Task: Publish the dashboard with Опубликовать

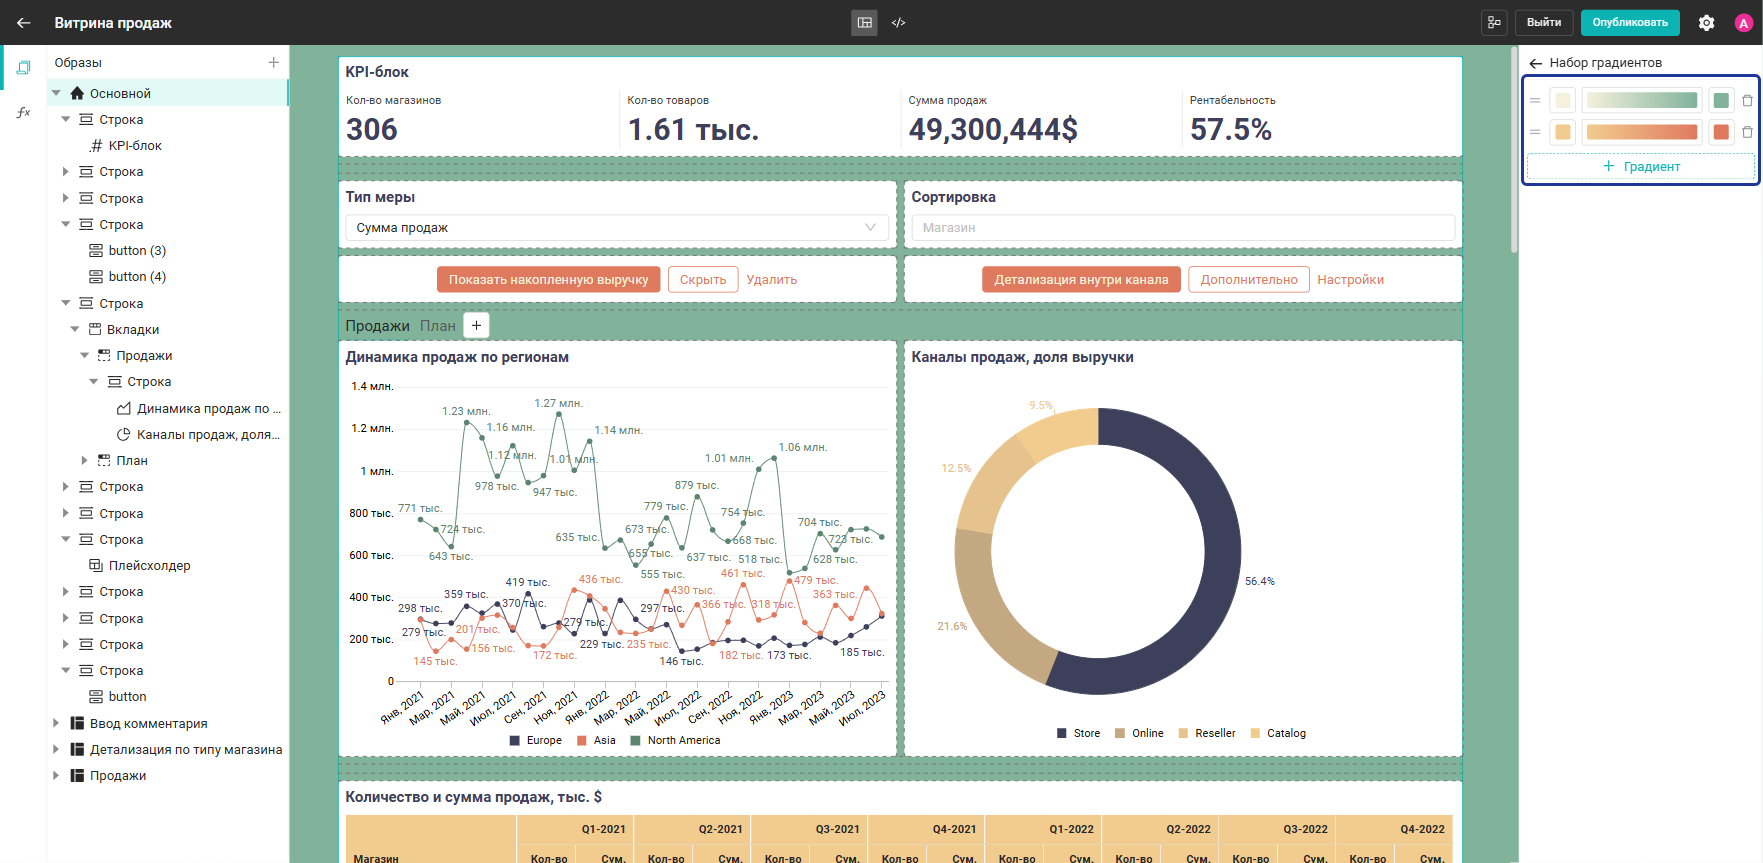Action: tap(1630, 22)
